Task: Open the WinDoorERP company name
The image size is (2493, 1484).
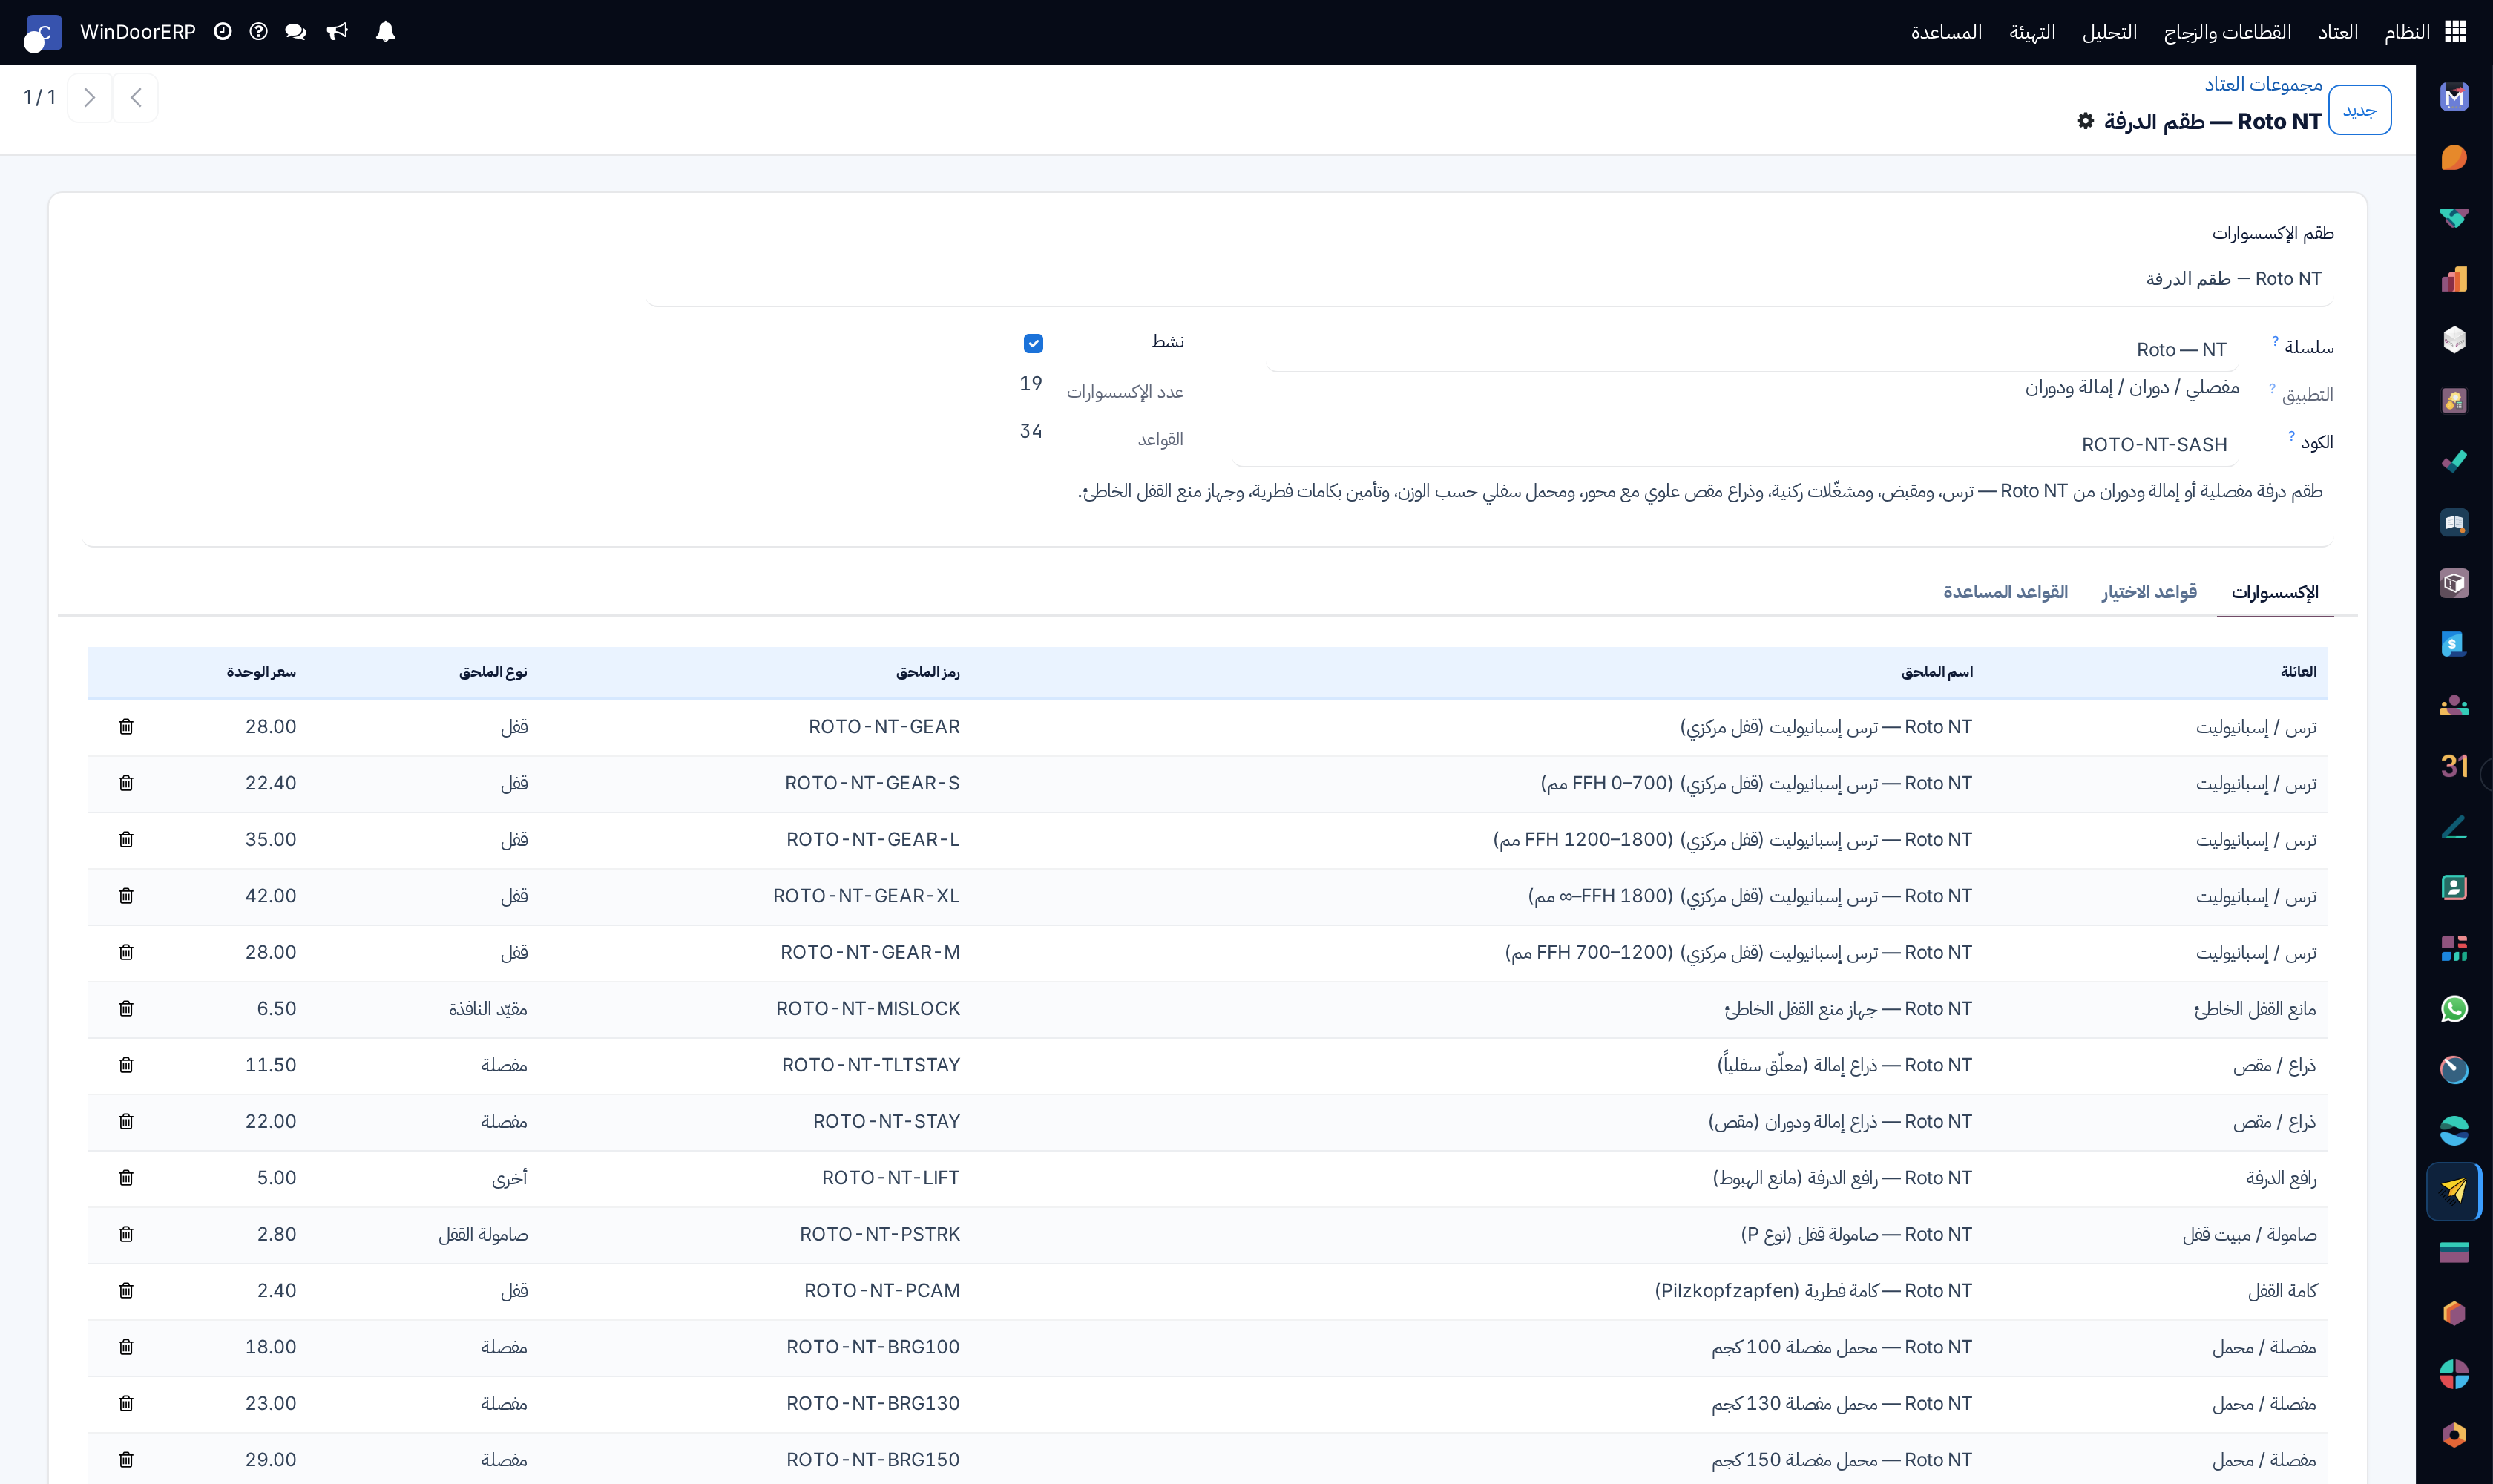Action: point(138,32)
